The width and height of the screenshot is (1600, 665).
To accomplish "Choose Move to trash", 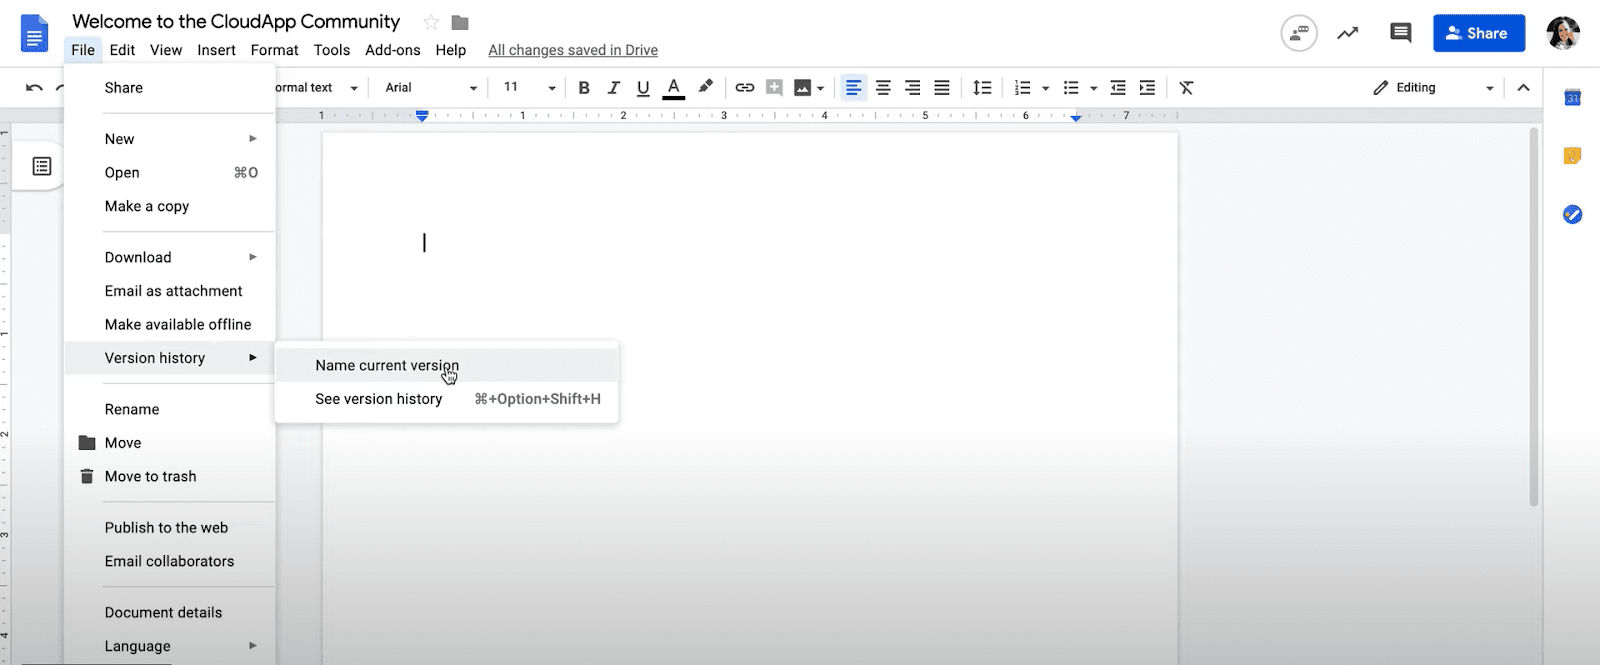I will (x=170, y=476).
